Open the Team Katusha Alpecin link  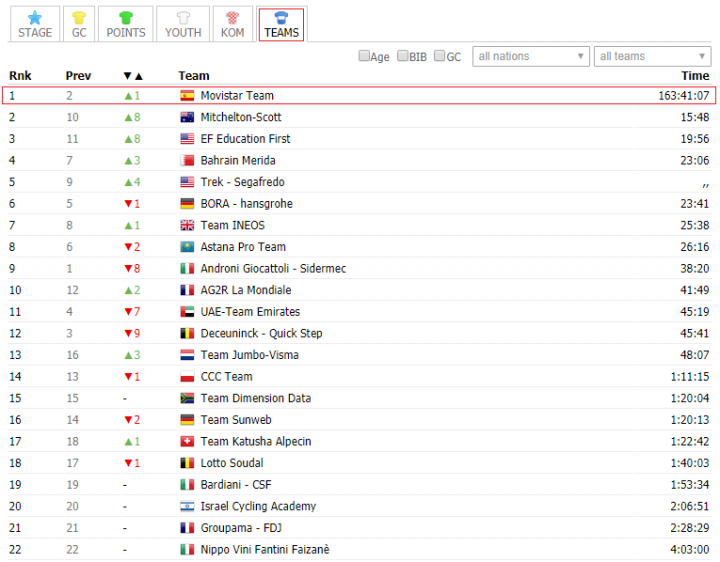(x=256, y=441)
